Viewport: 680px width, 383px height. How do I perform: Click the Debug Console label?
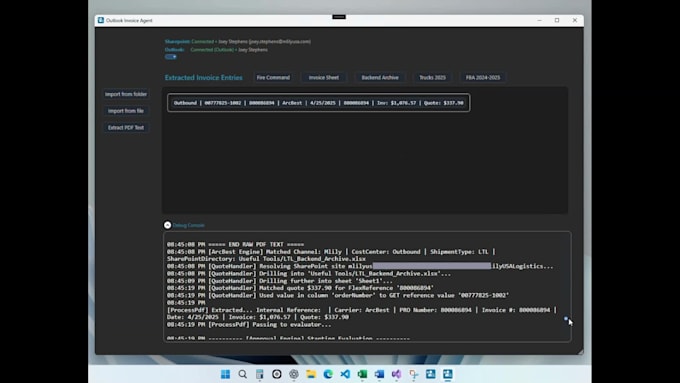pyautogui.click(x=189, y=226)
